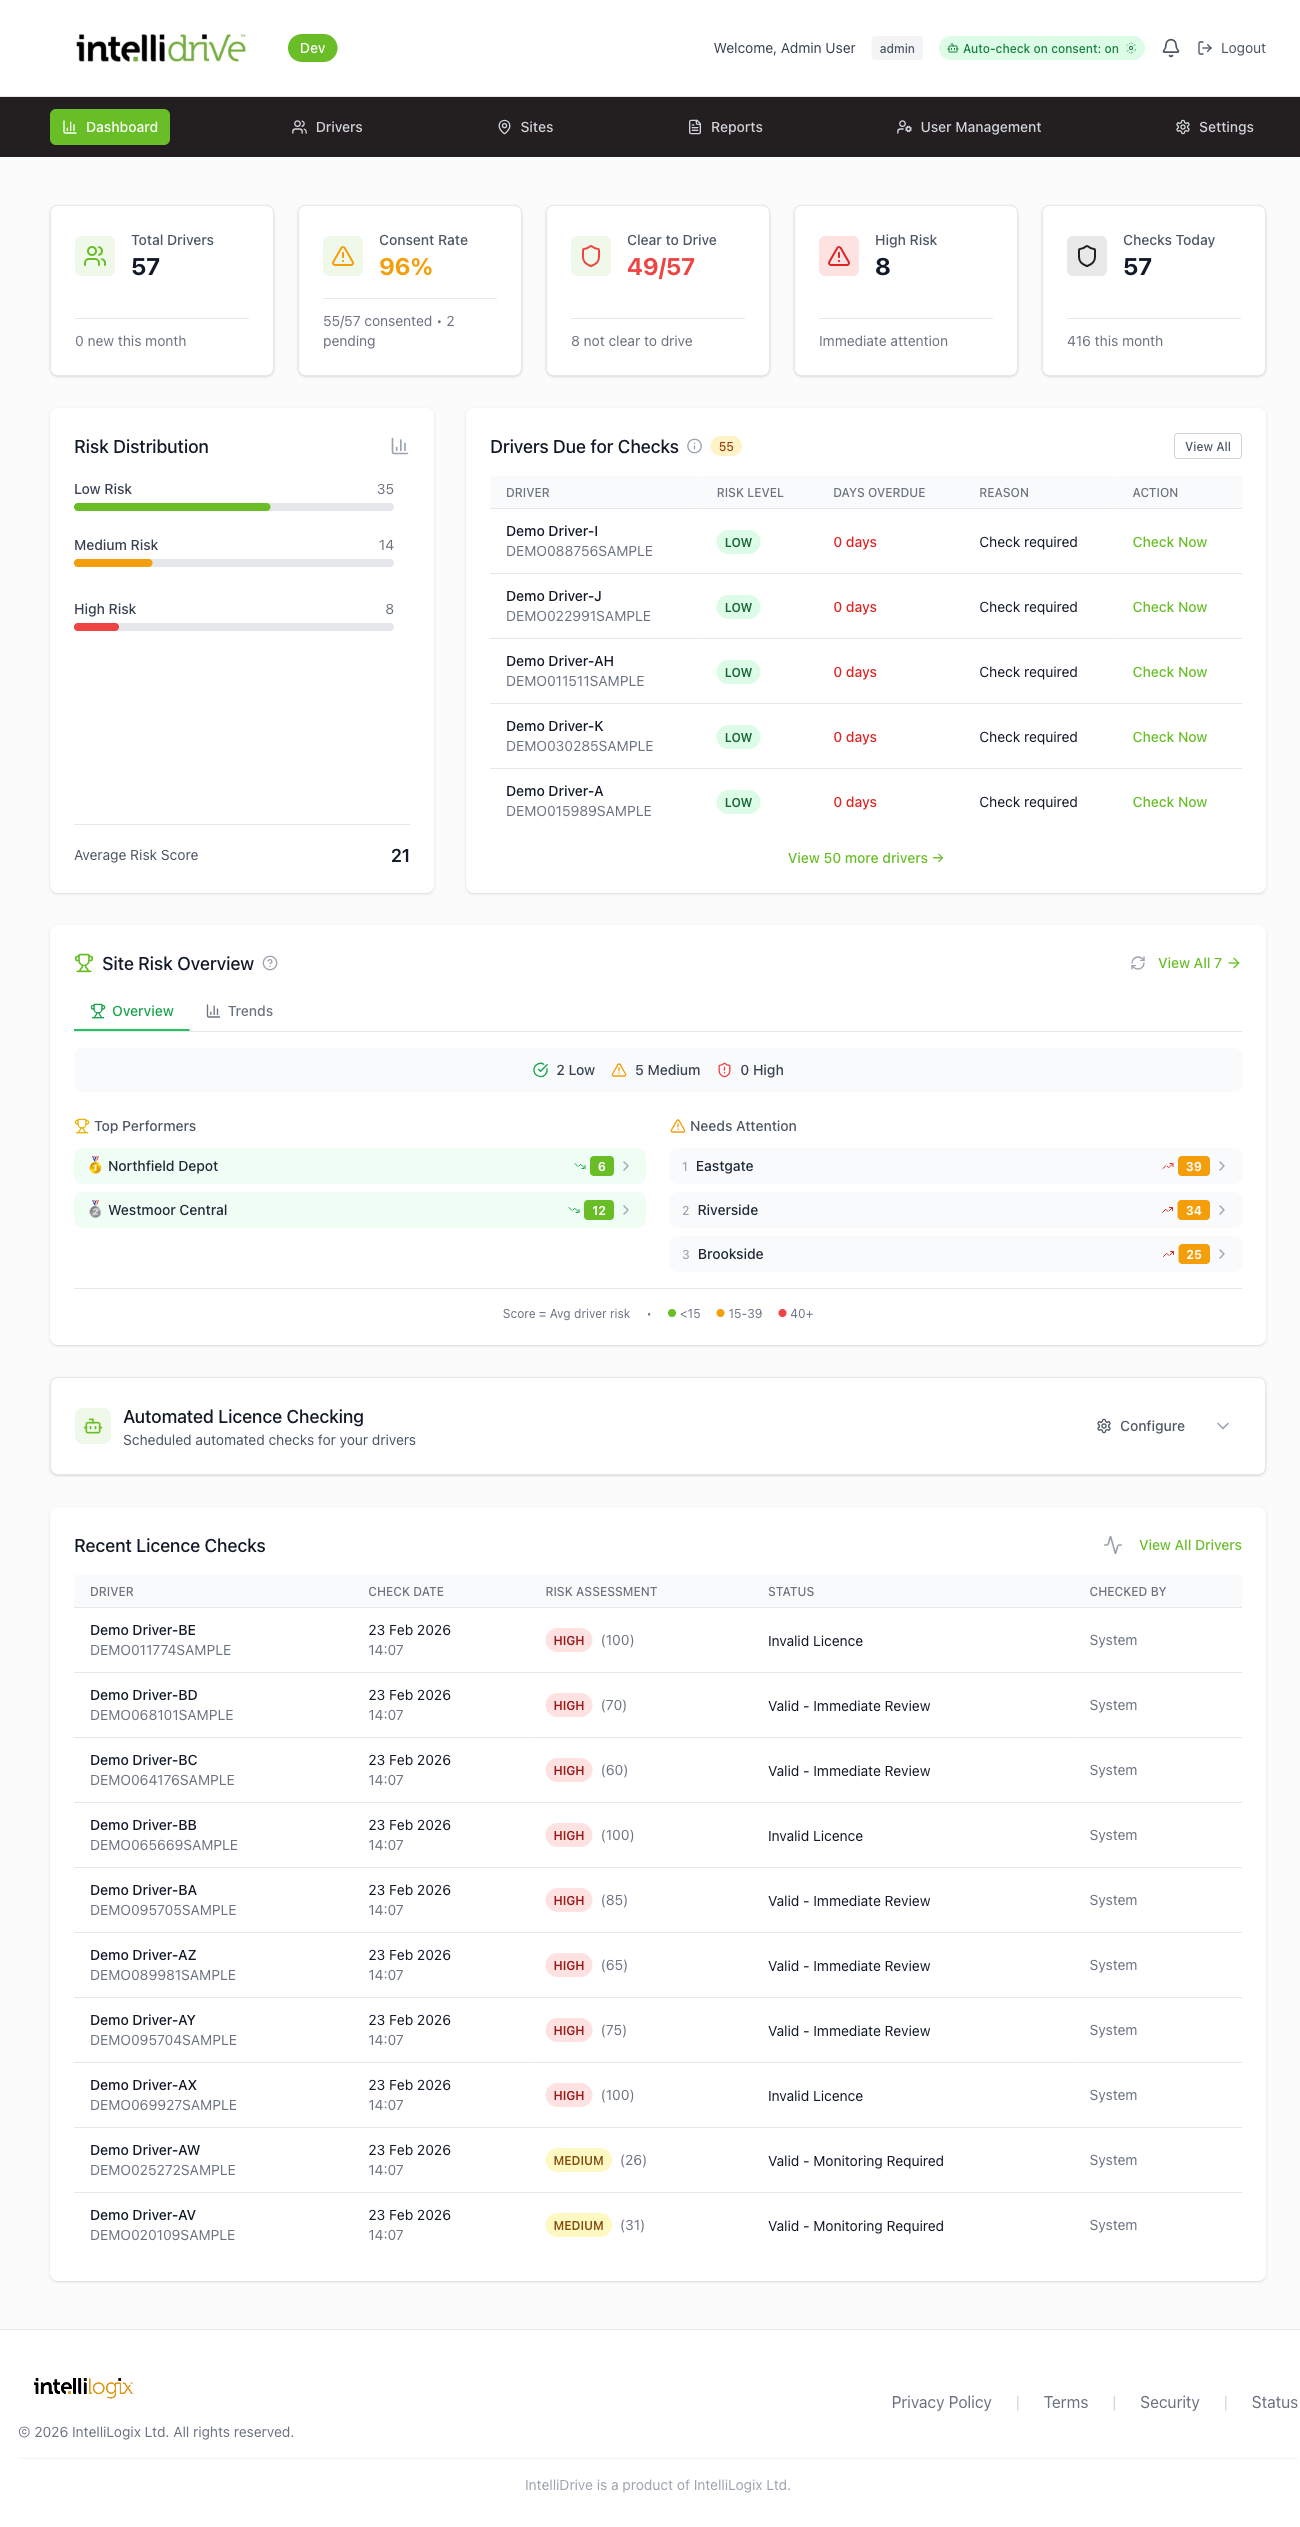Viewport: 1300px width, 2527px height.
Task: Click the notifications bell icon
Action: click(1171, 48)
